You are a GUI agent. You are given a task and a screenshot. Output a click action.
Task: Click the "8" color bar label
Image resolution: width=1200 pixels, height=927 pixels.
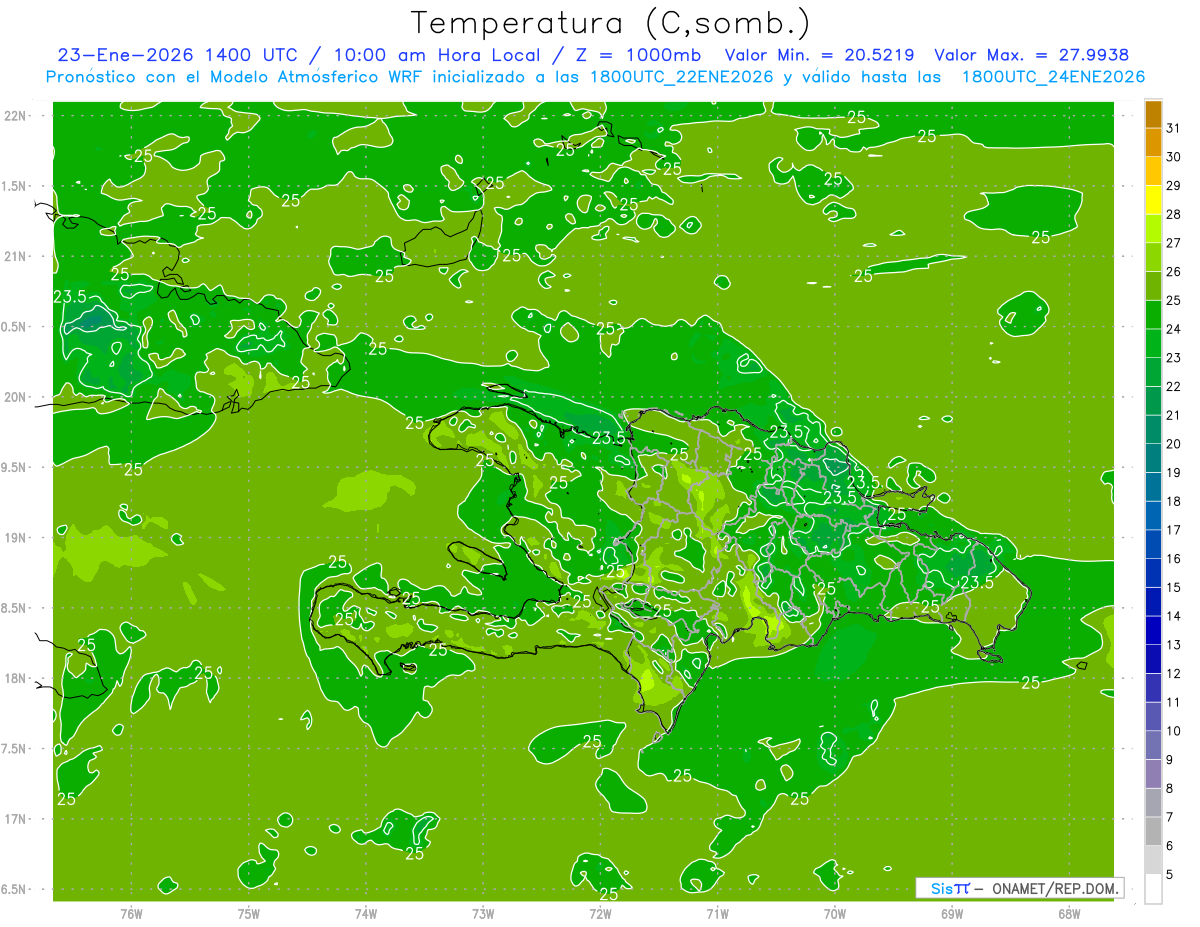(1169, 788)
